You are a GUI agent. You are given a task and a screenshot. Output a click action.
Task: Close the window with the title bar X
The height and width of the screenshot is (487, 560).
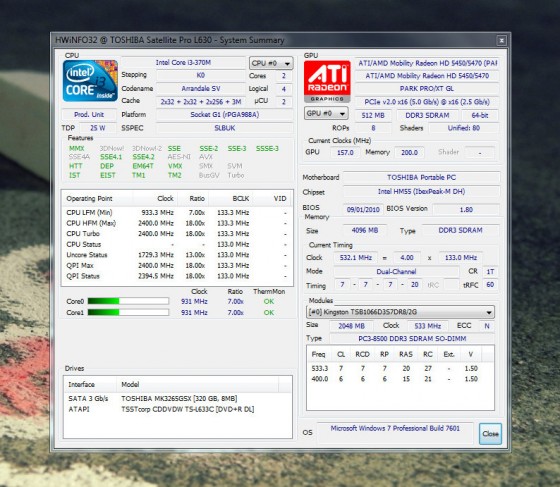[501, 40]
